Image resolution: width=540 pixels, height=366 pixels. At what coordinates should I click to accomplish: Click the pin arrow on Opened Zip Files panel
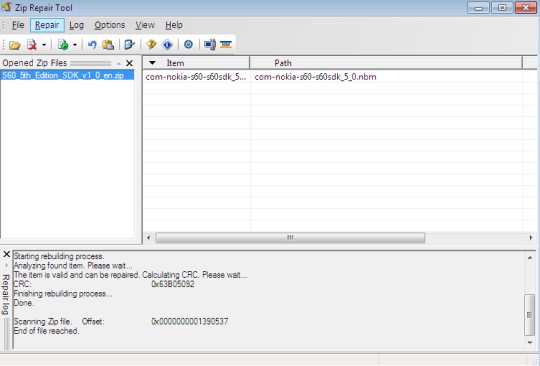(118, 64)
